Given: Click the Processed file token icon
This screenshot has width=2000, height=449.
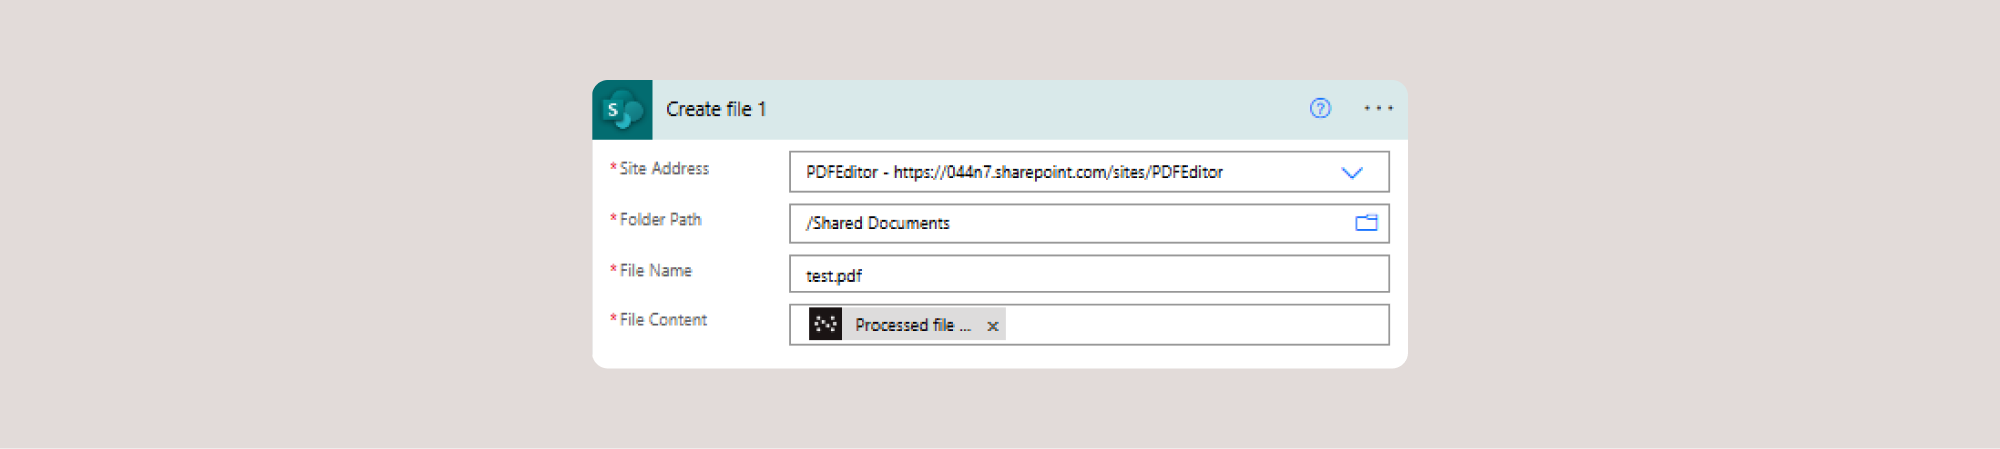Looking at the screenshot, I should pos(825,325).
